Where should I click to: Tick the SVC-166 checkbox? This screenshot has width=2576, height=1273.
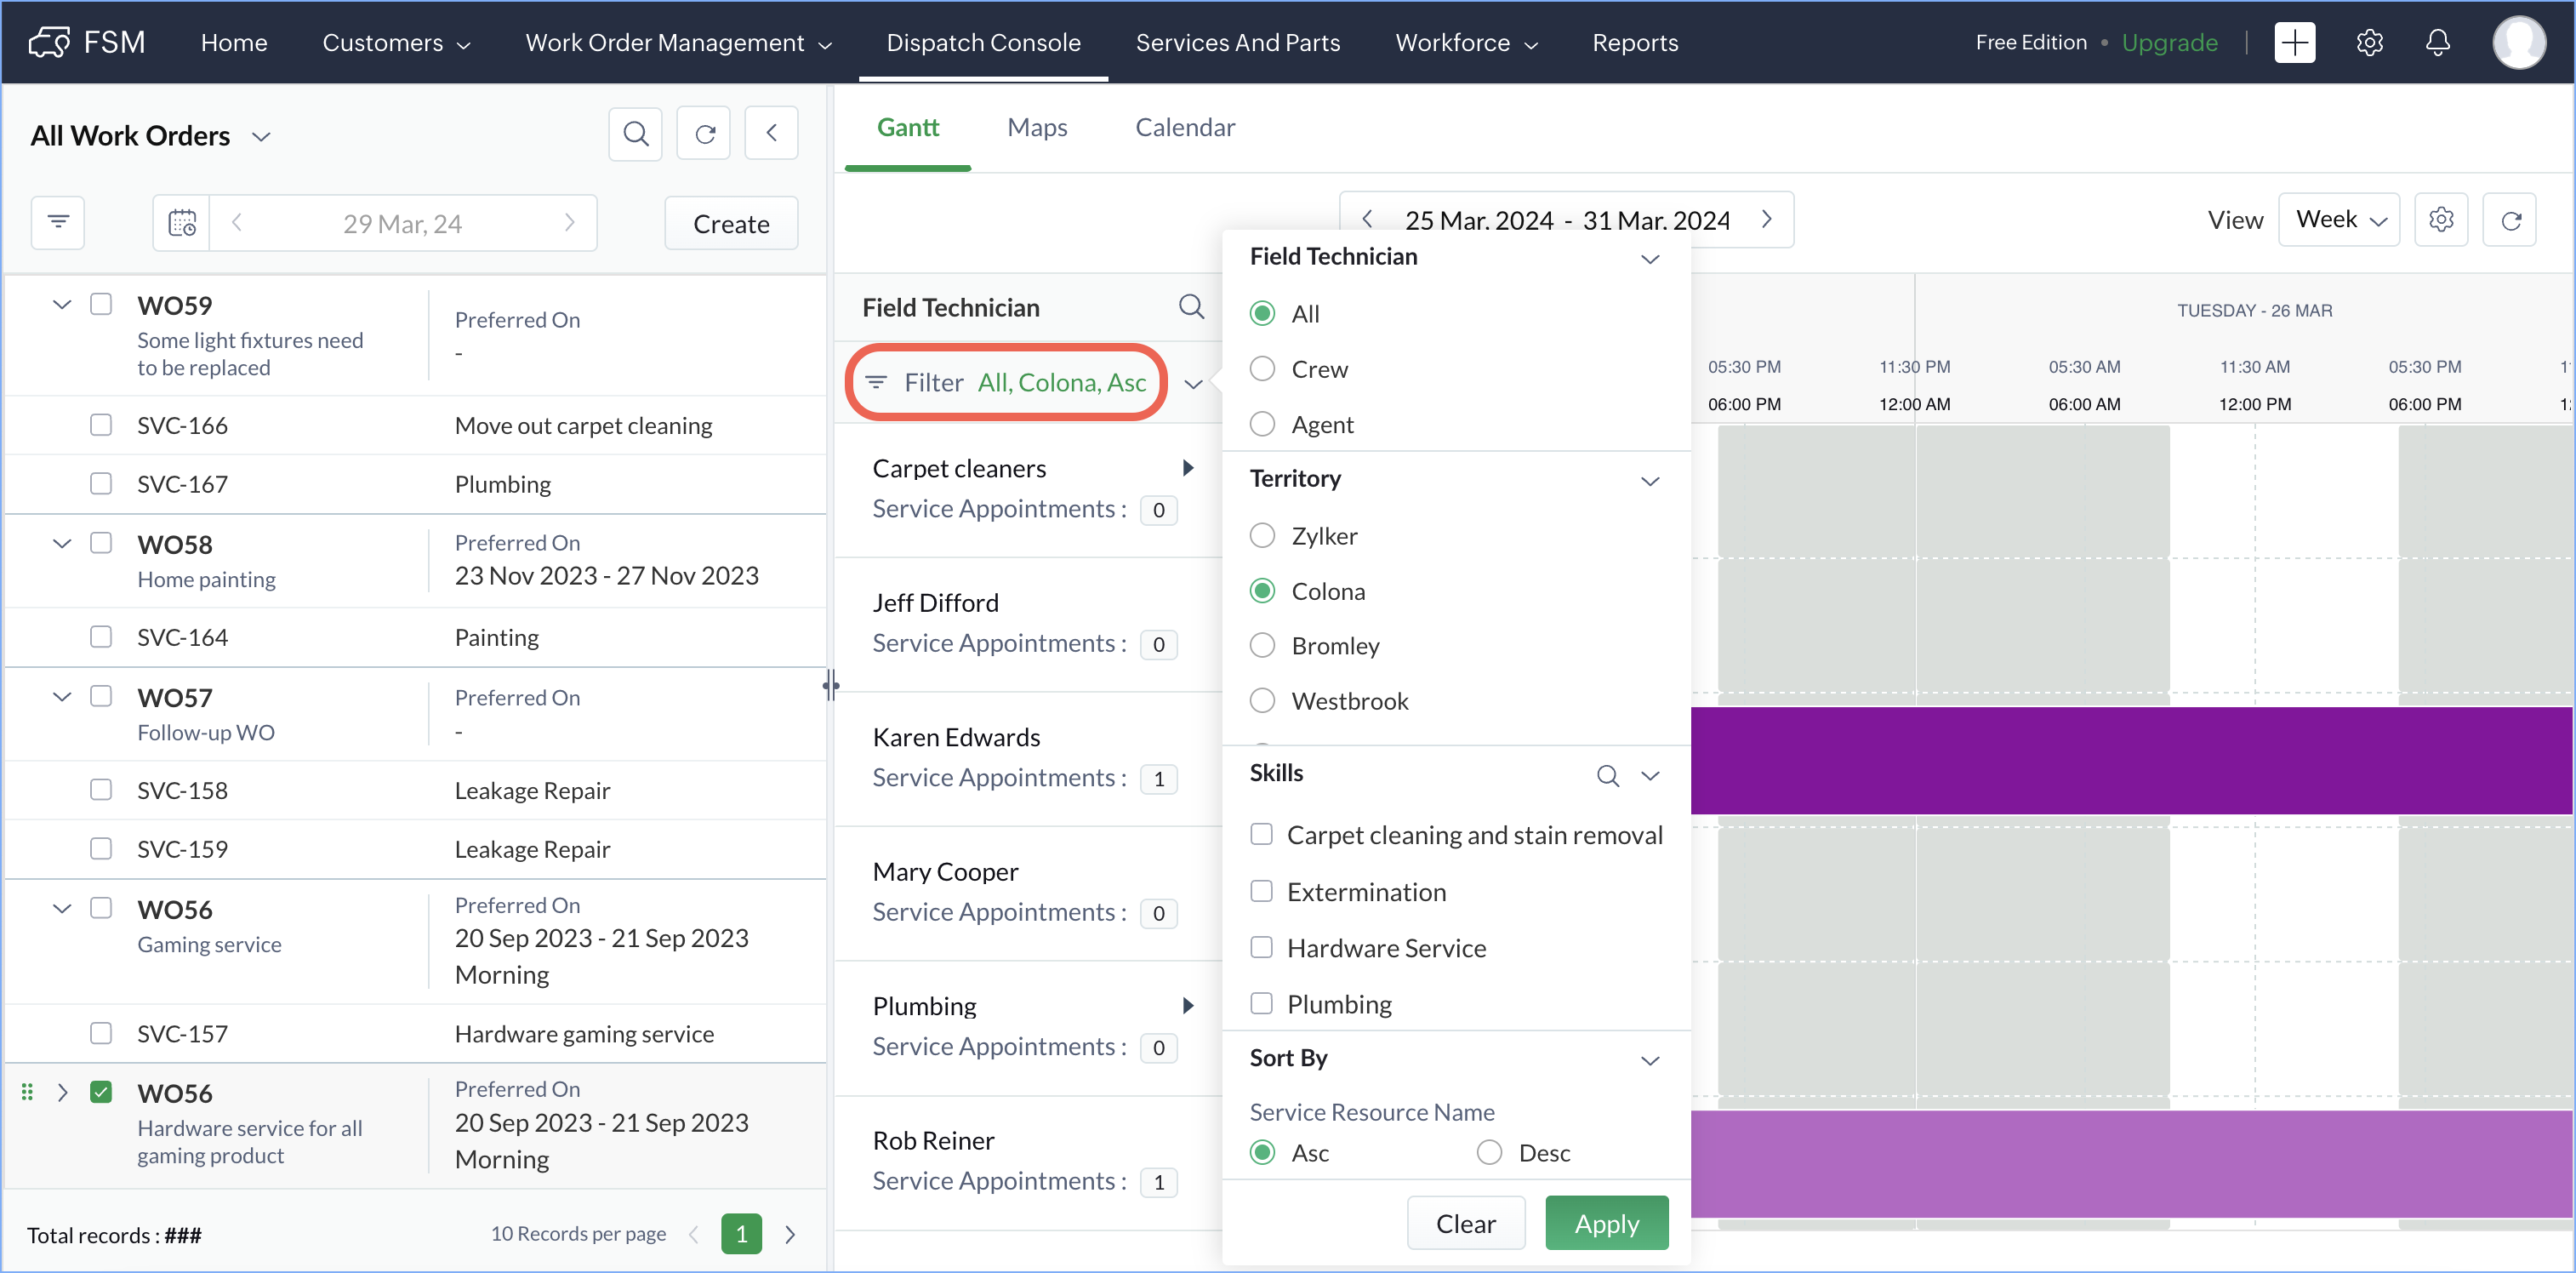(101, 425)
